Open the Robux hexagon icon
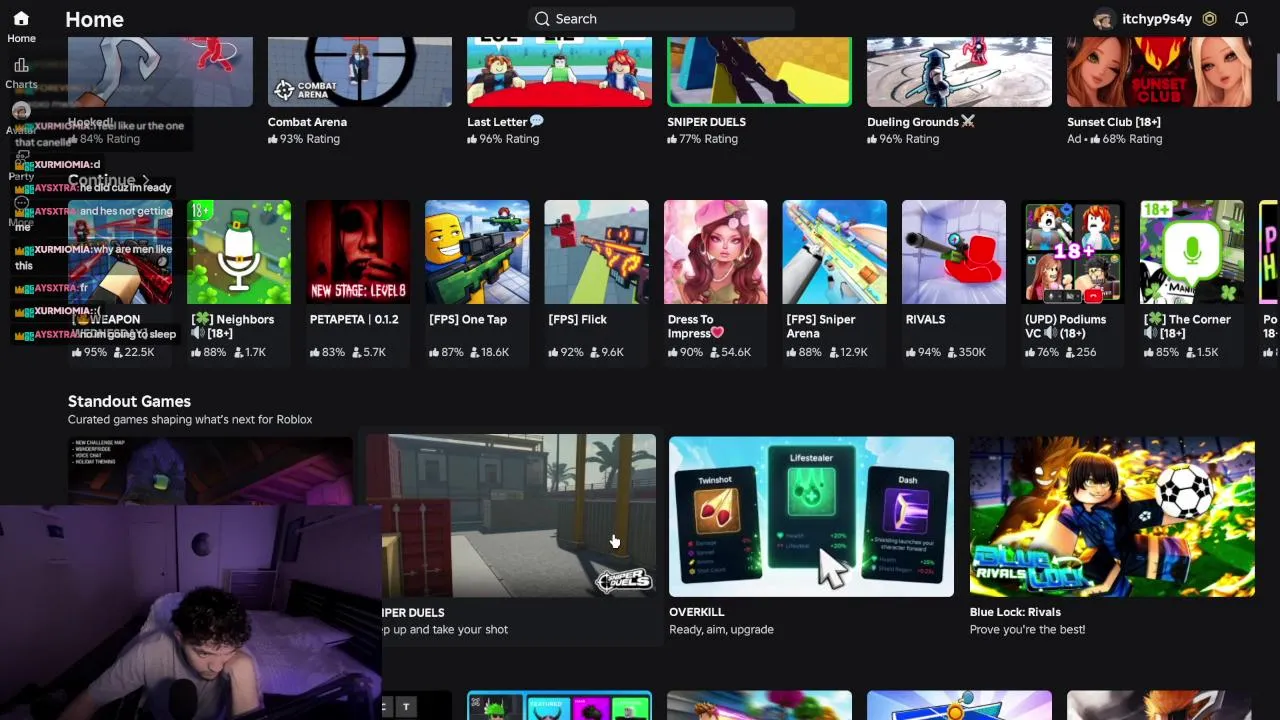The height and width of the screenshot is (720, 1280). 1210,19
